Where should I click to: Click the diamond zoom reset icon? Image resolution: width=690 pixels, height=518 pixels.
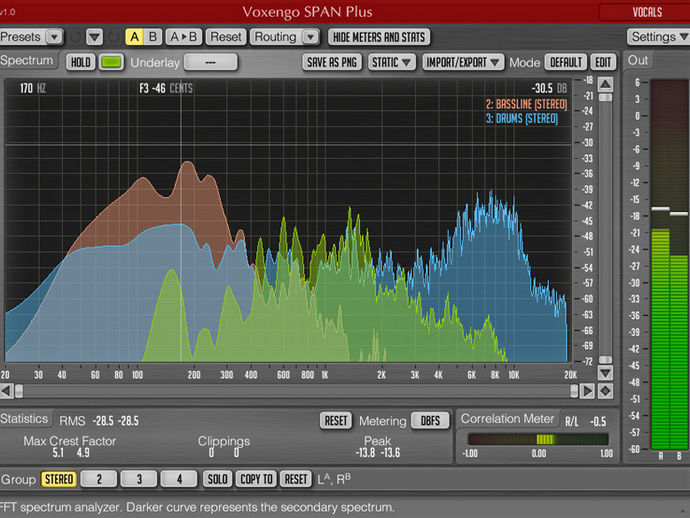click(x=606, y=391)
